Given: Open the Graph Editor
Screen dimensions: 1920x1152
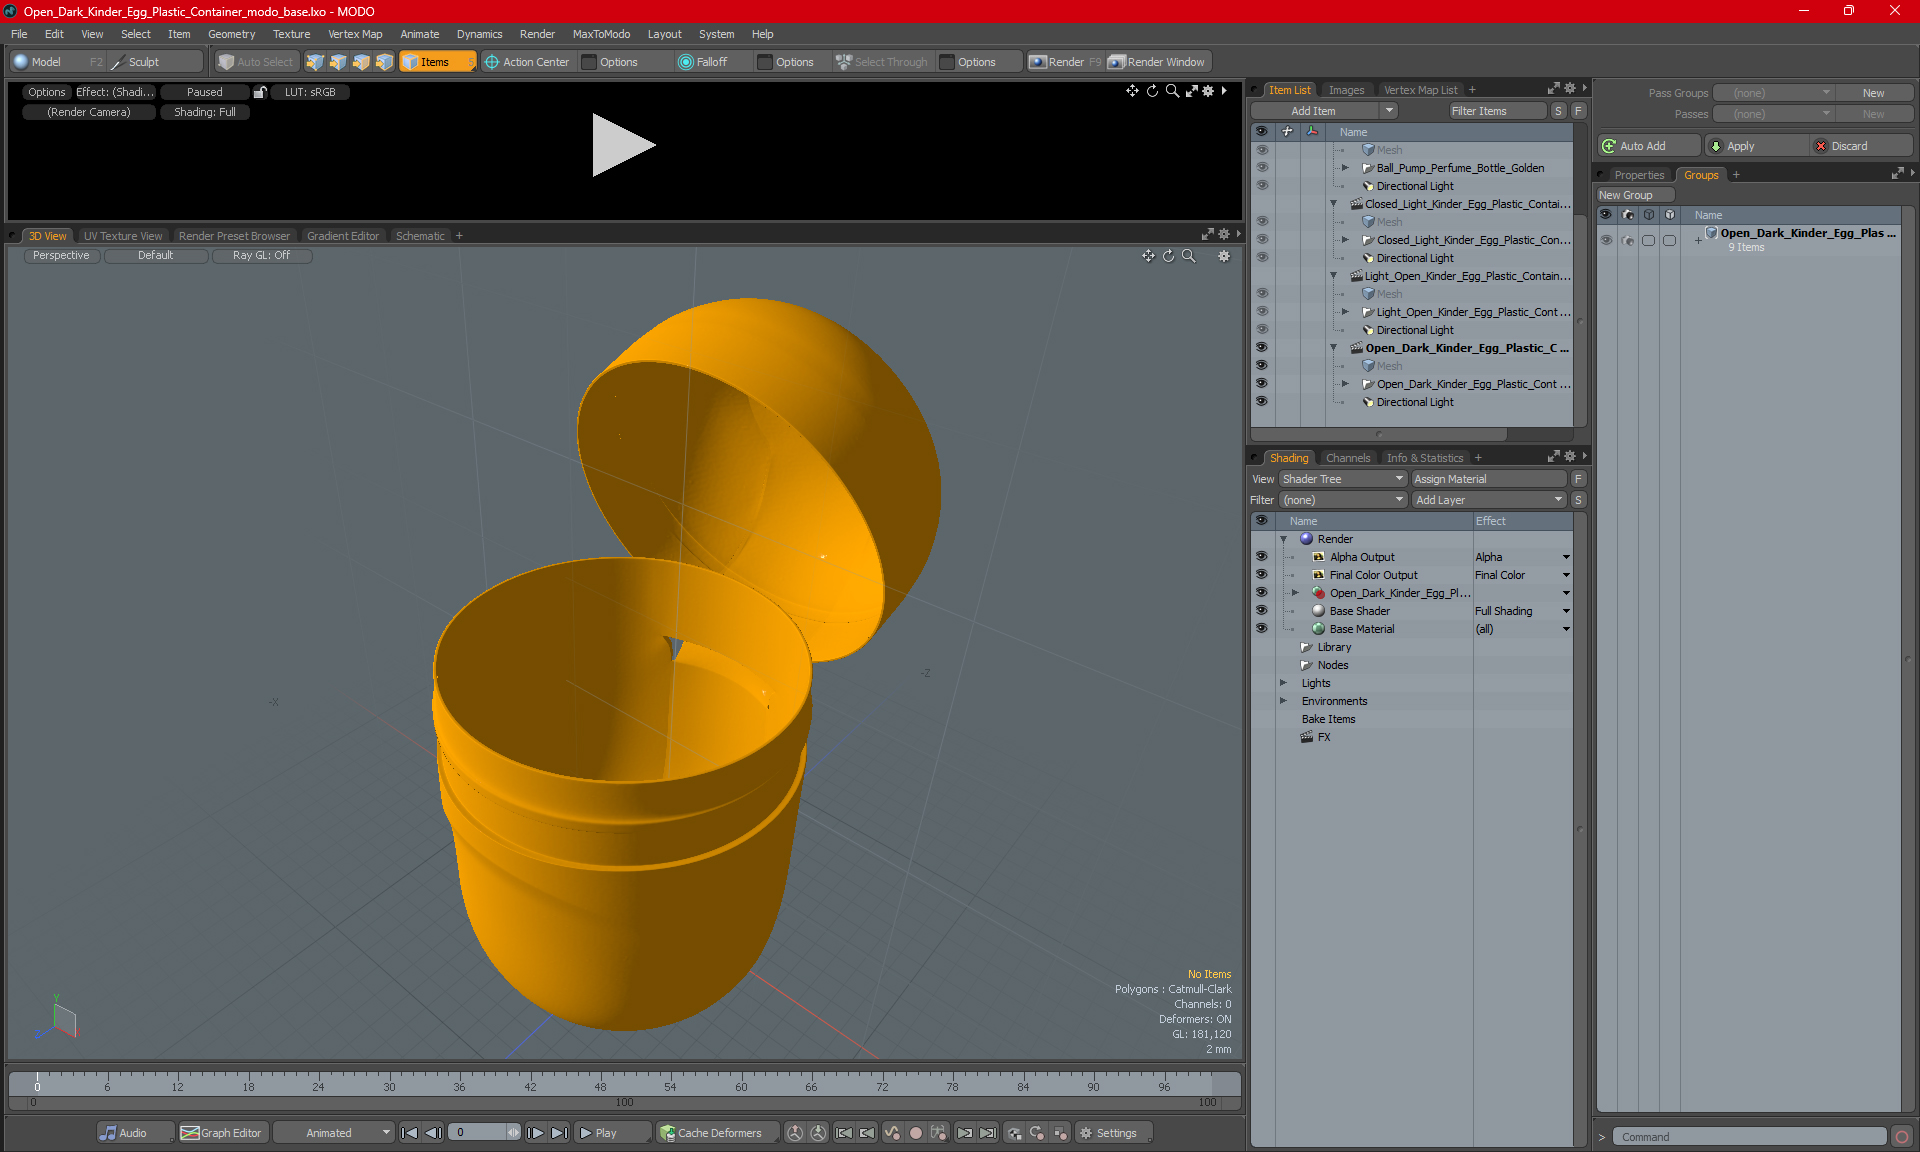Looking at the screenshot, I should [x=222, y=1133].
